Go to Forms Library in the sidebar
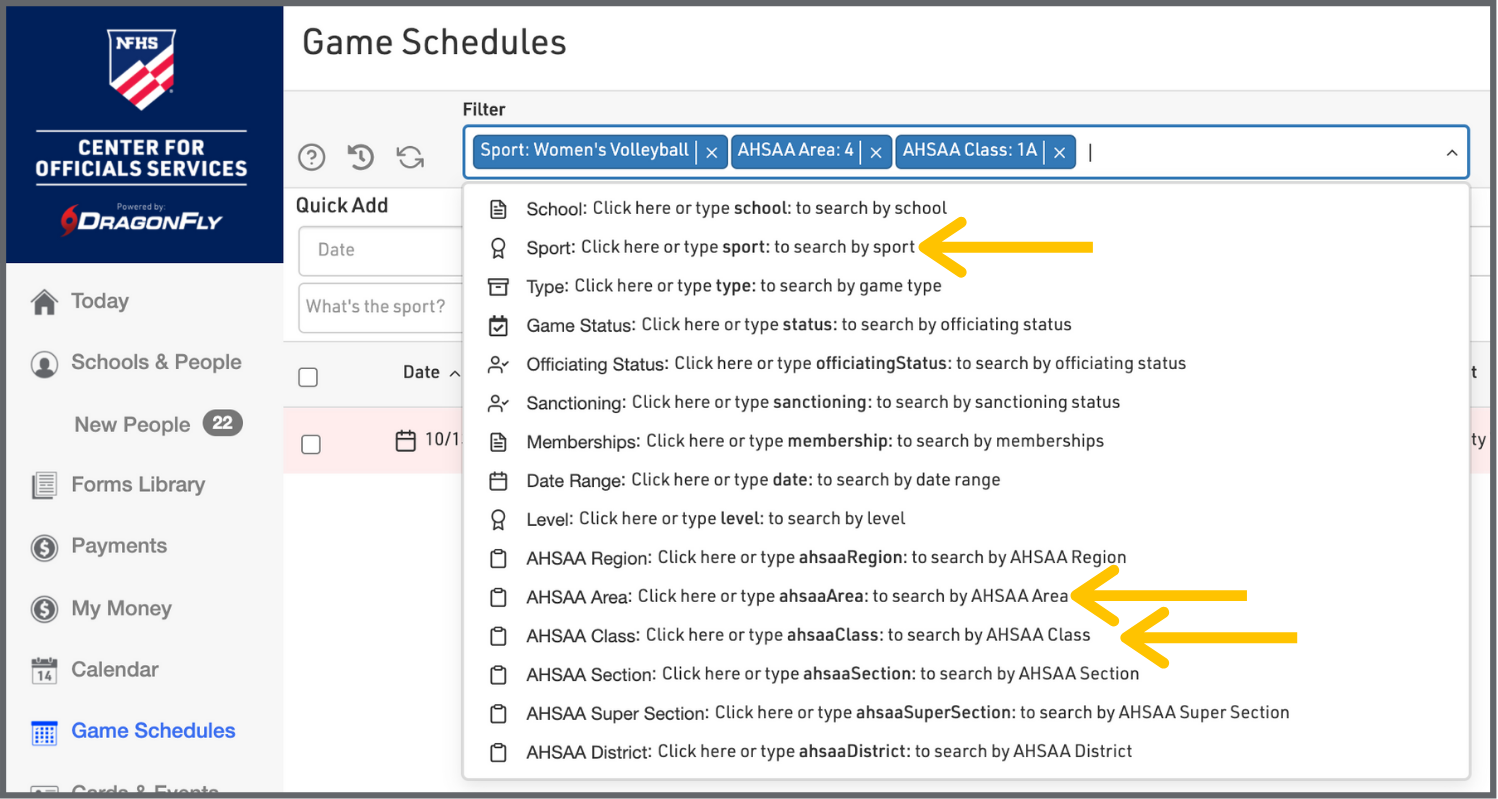This screenshot has width=1498, height=799. (x=137, y=485)
